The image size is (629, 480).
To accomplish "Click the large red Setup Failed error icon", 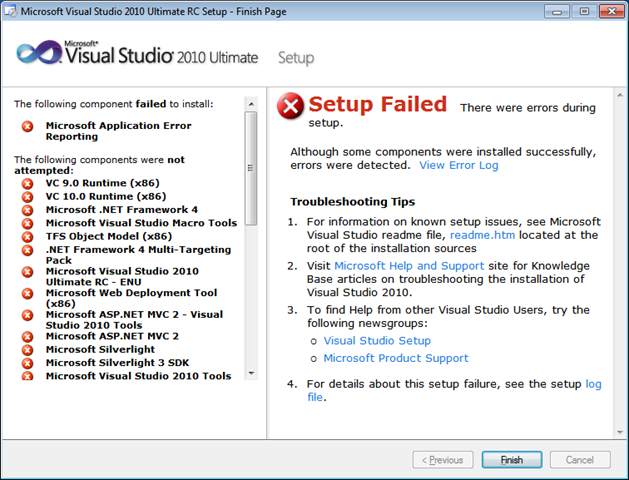I will point(291,106).
